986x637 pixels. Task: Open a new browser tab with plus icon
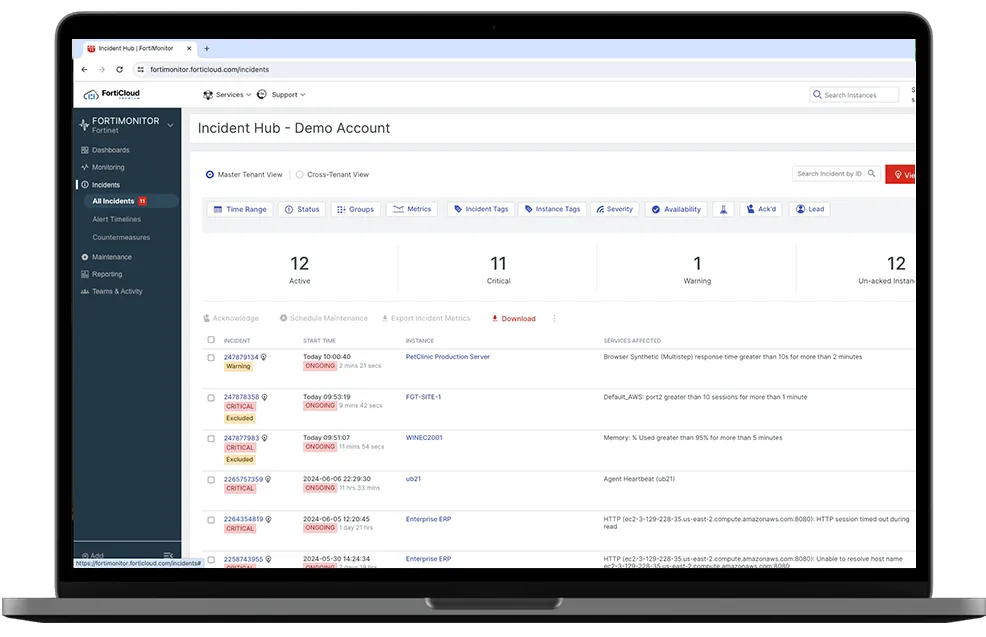coord(207,48)
